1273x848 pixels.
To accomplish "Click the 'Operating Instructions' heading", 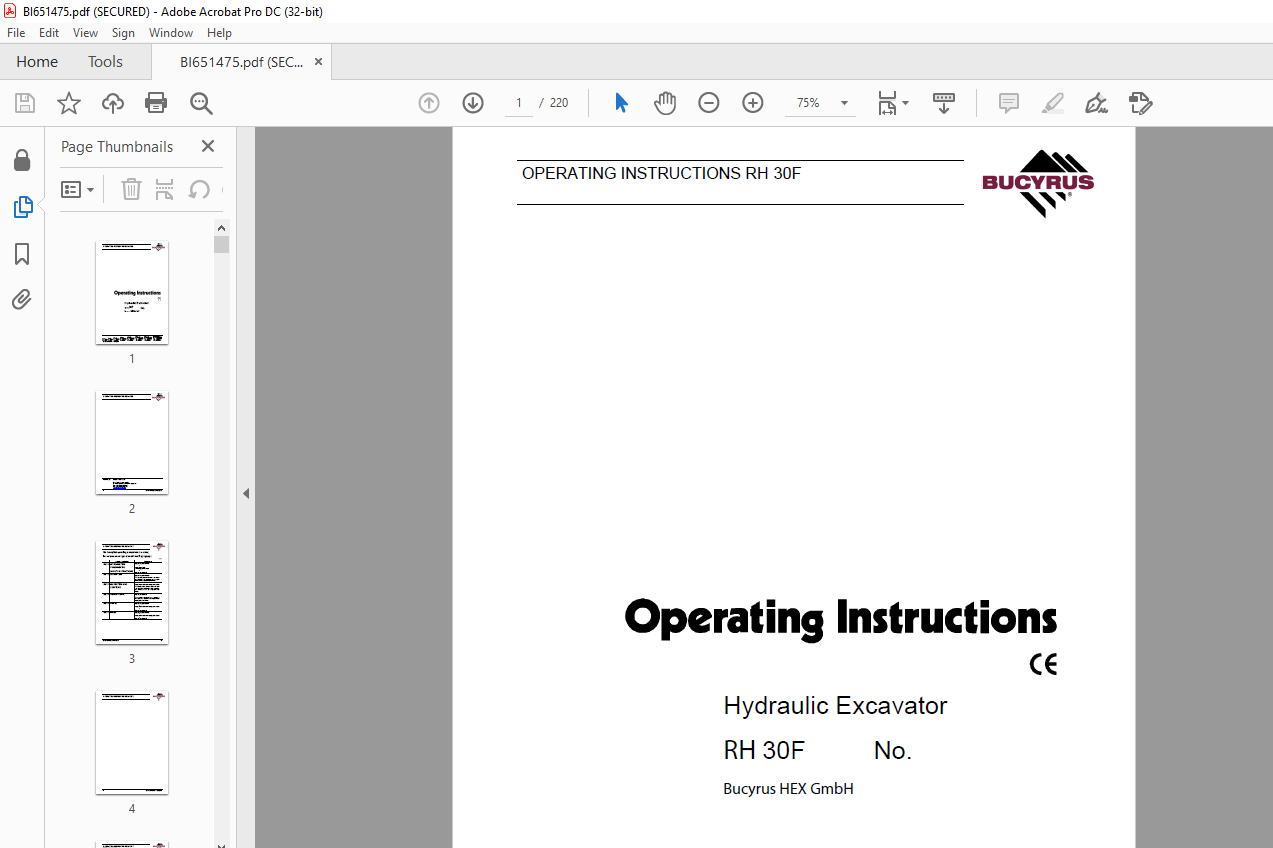I will click(841, 618).
